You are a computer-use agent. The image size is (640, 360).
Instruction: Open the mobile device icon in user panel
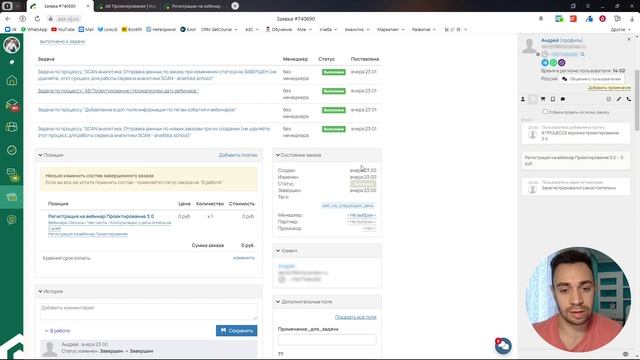click(x=553, y=99)
